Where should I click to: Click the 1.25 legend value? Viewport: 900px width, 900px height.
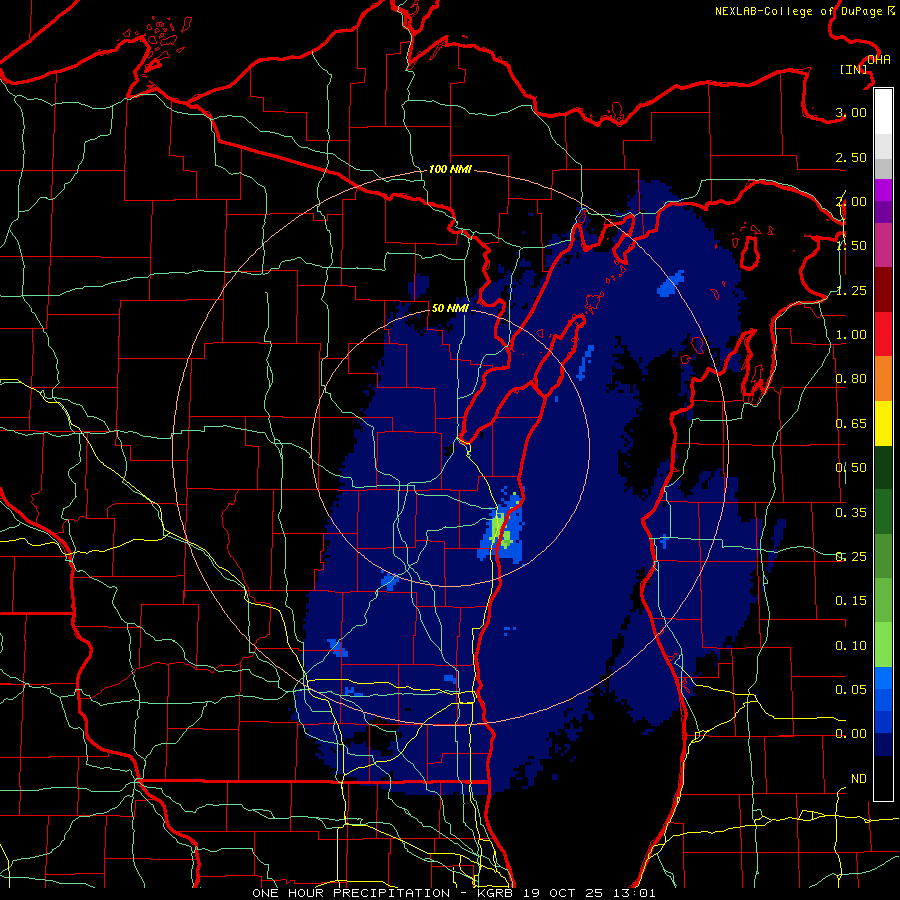(x=851, y=290)
